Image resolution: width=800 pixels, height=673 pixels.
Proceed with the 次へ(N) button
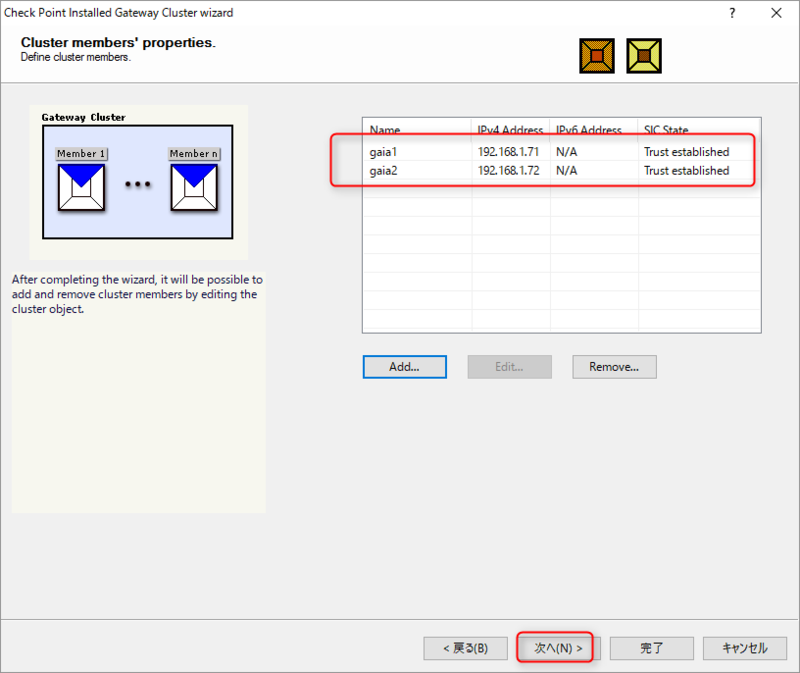[x=558, y=648]
